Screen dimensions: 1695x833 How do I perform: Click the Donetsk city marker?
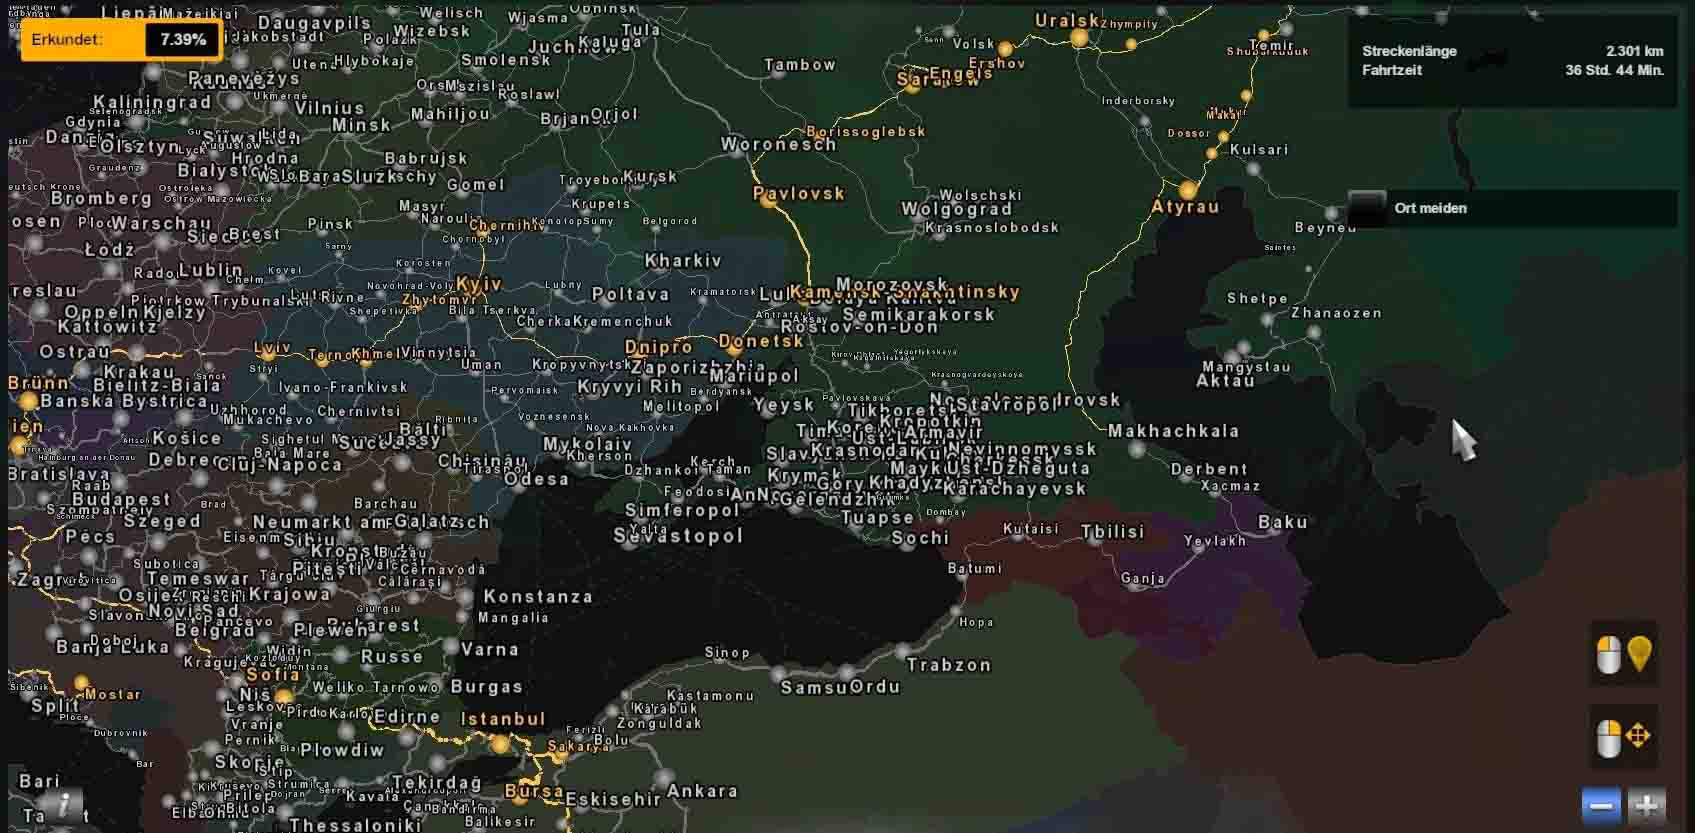click(734, 350)
